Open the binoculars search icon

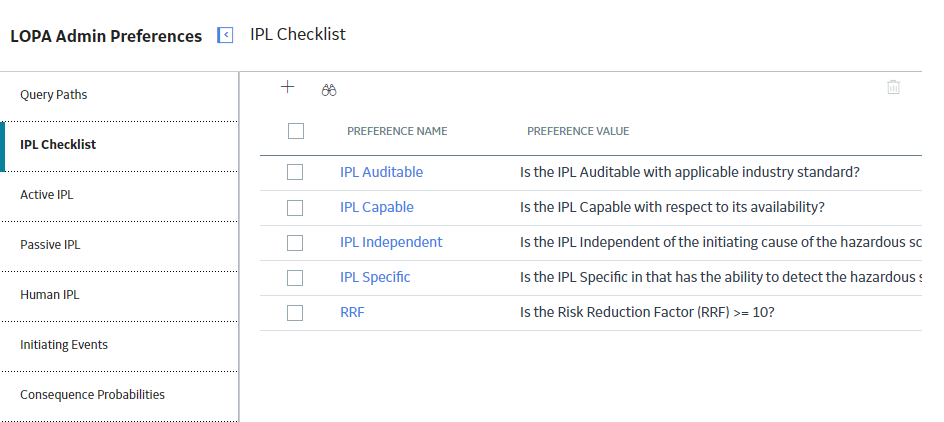point(329,90)
